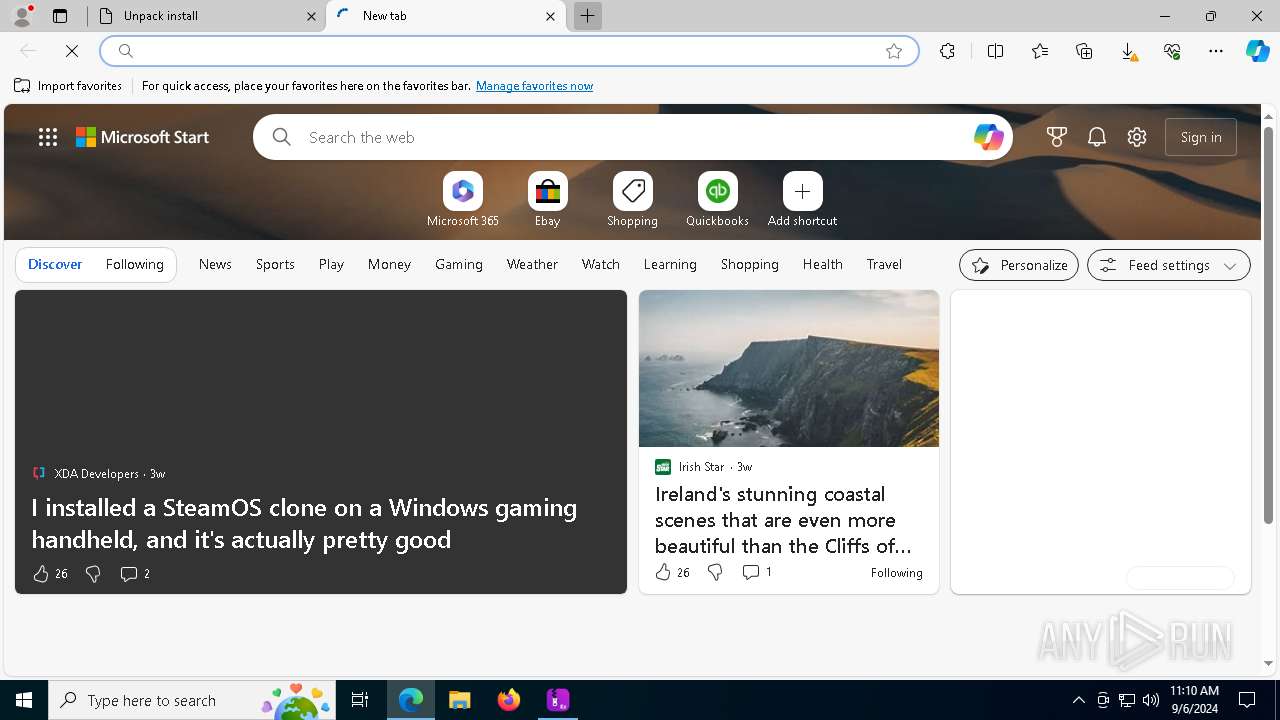Open the Favorites list icon
Image resolution: width=1280 pixels, height=720 pixels.
[x=1040, y=51]
